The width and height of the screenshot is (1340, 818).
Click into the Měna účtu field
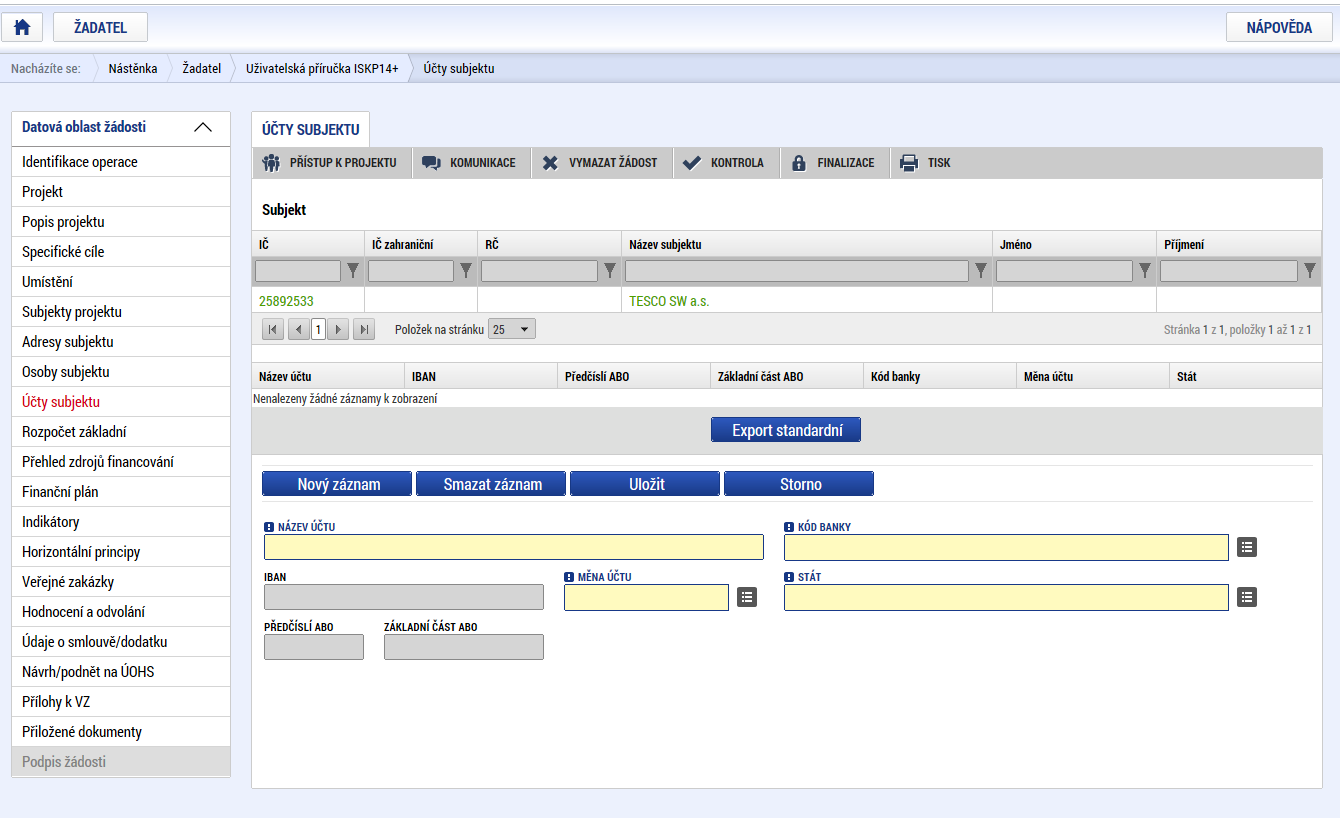click(646, 597)
